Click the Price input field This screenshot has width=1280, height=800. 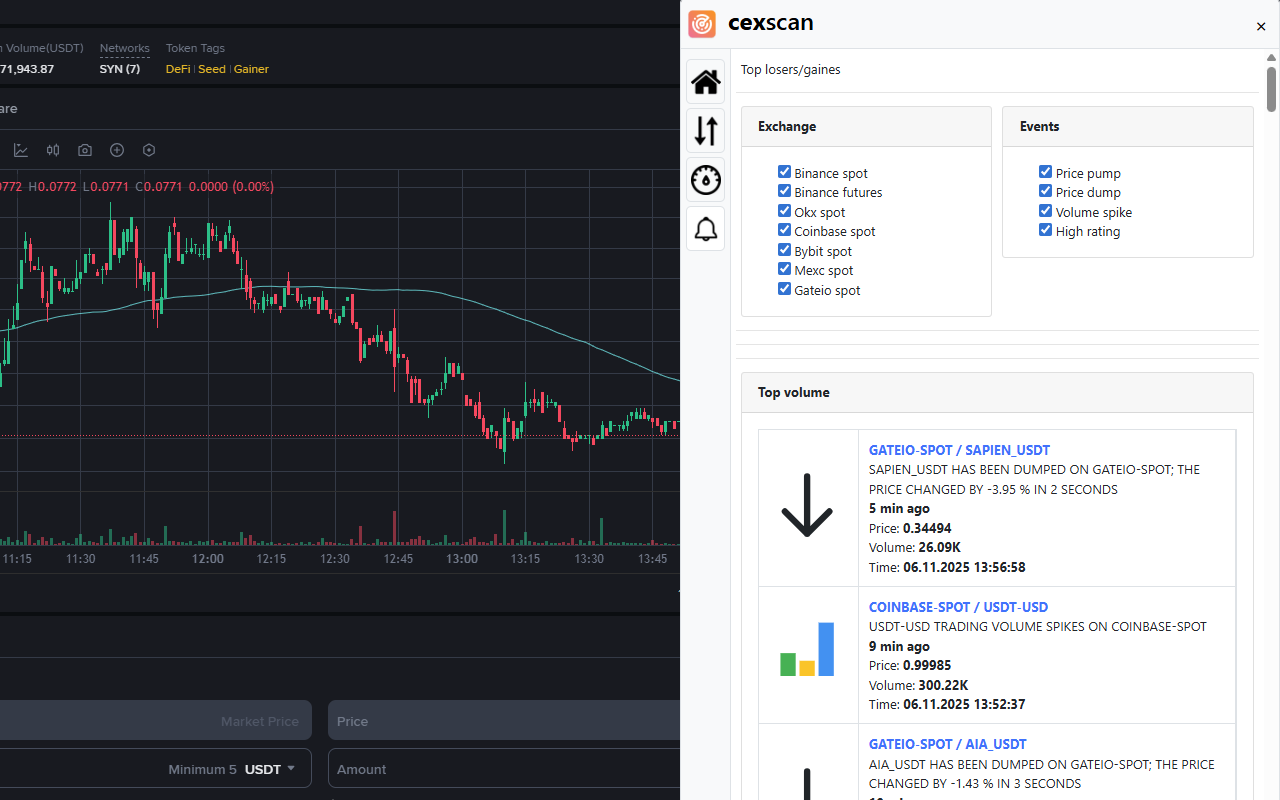pos(504,721)
